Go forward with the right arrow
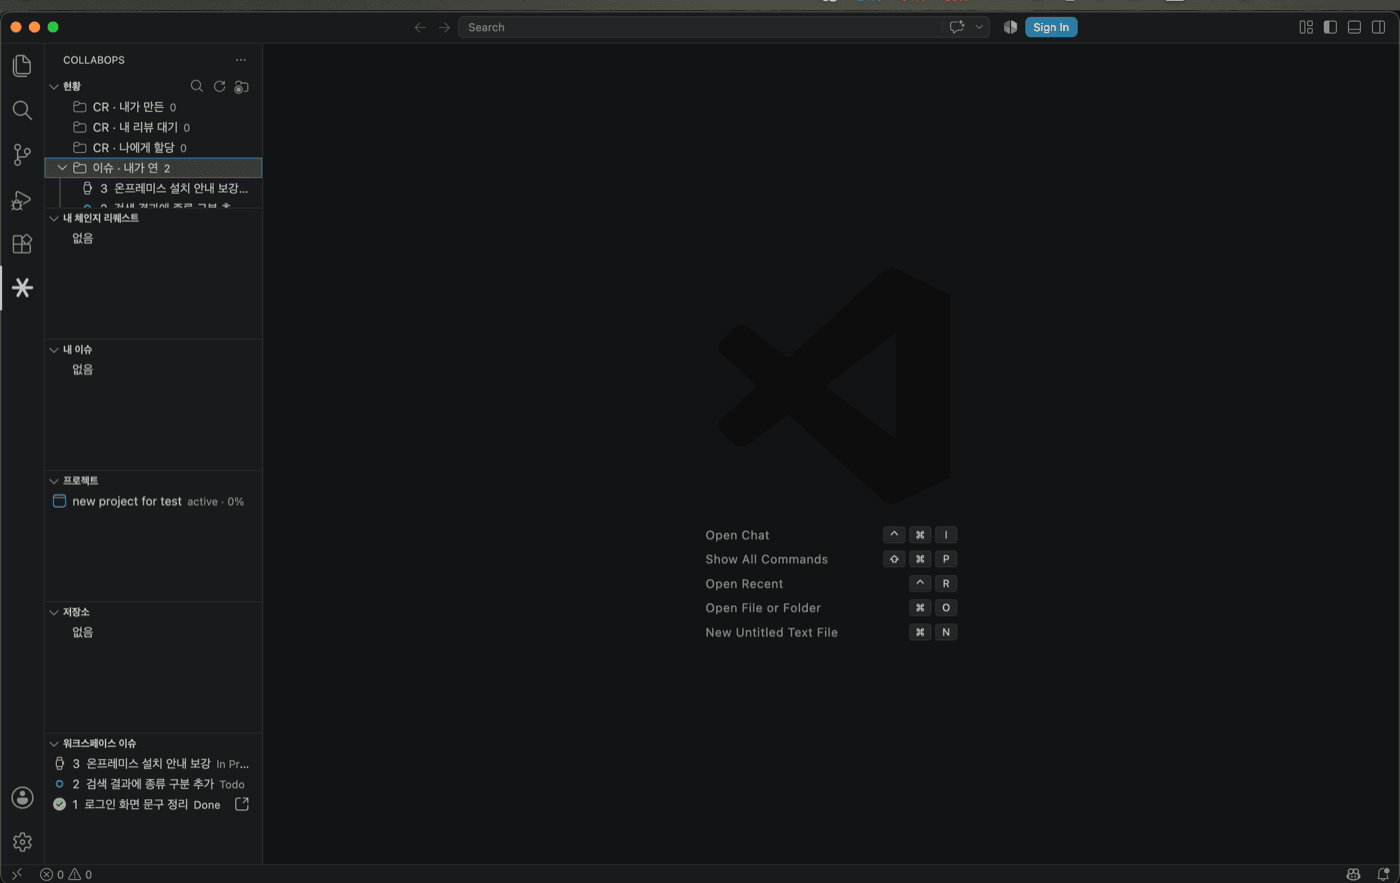The image size is (1400, 883). coord(444,27)
